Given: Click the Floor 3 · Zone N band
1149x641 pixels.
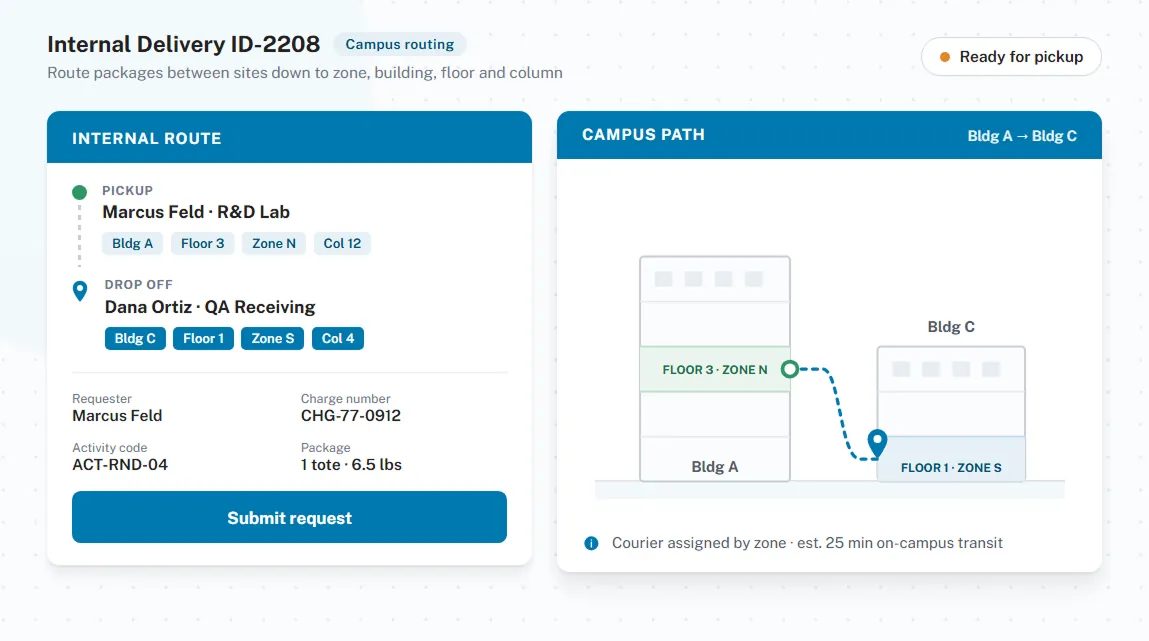Looking at the screenshot, I should [x=715, y=369].
